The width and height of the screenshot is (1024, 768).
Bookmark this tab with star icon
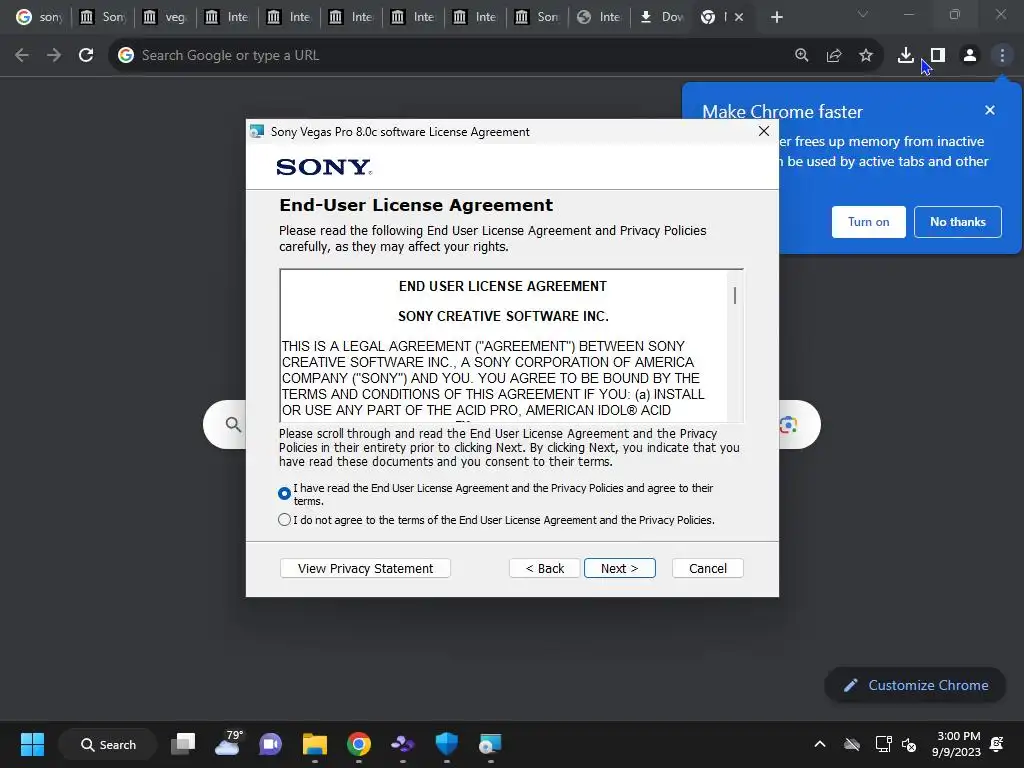click(x=866, y=56)
